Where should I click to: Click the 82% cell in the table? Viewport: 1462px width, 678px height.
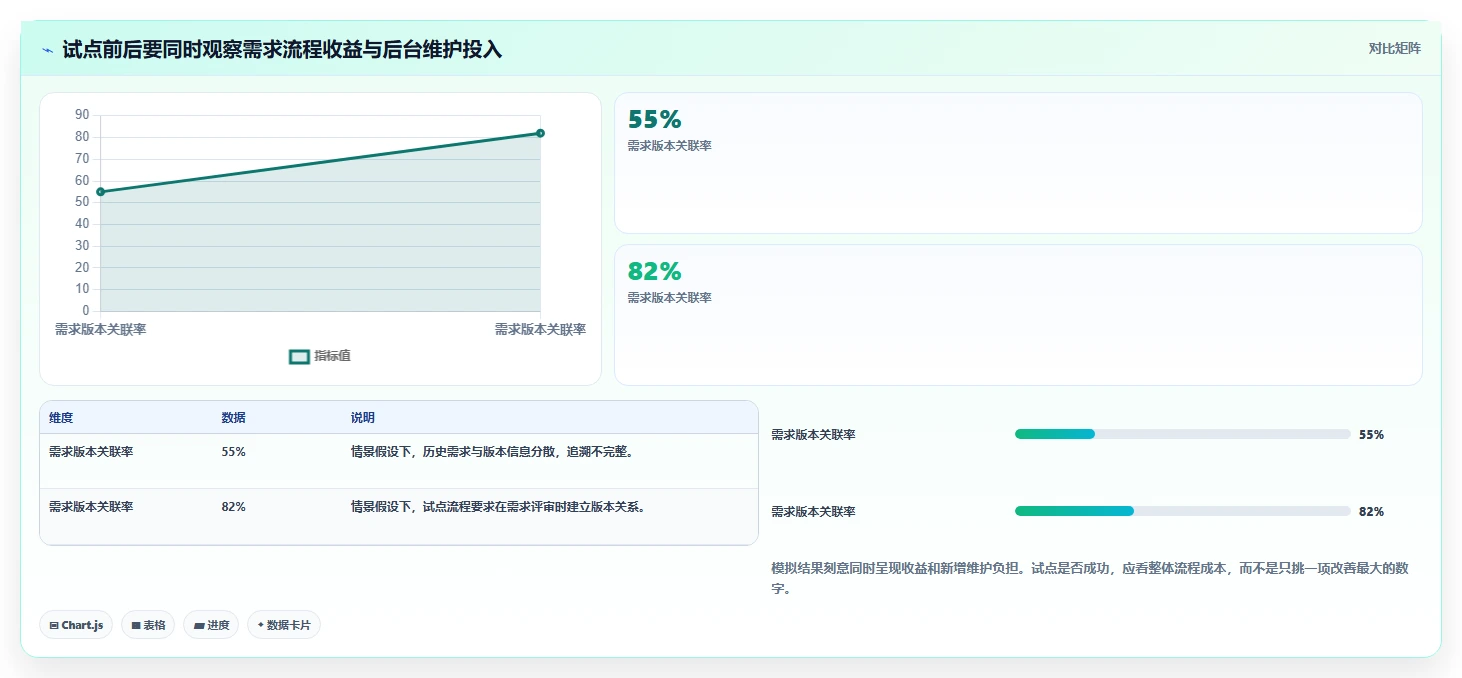pos(233,507)
